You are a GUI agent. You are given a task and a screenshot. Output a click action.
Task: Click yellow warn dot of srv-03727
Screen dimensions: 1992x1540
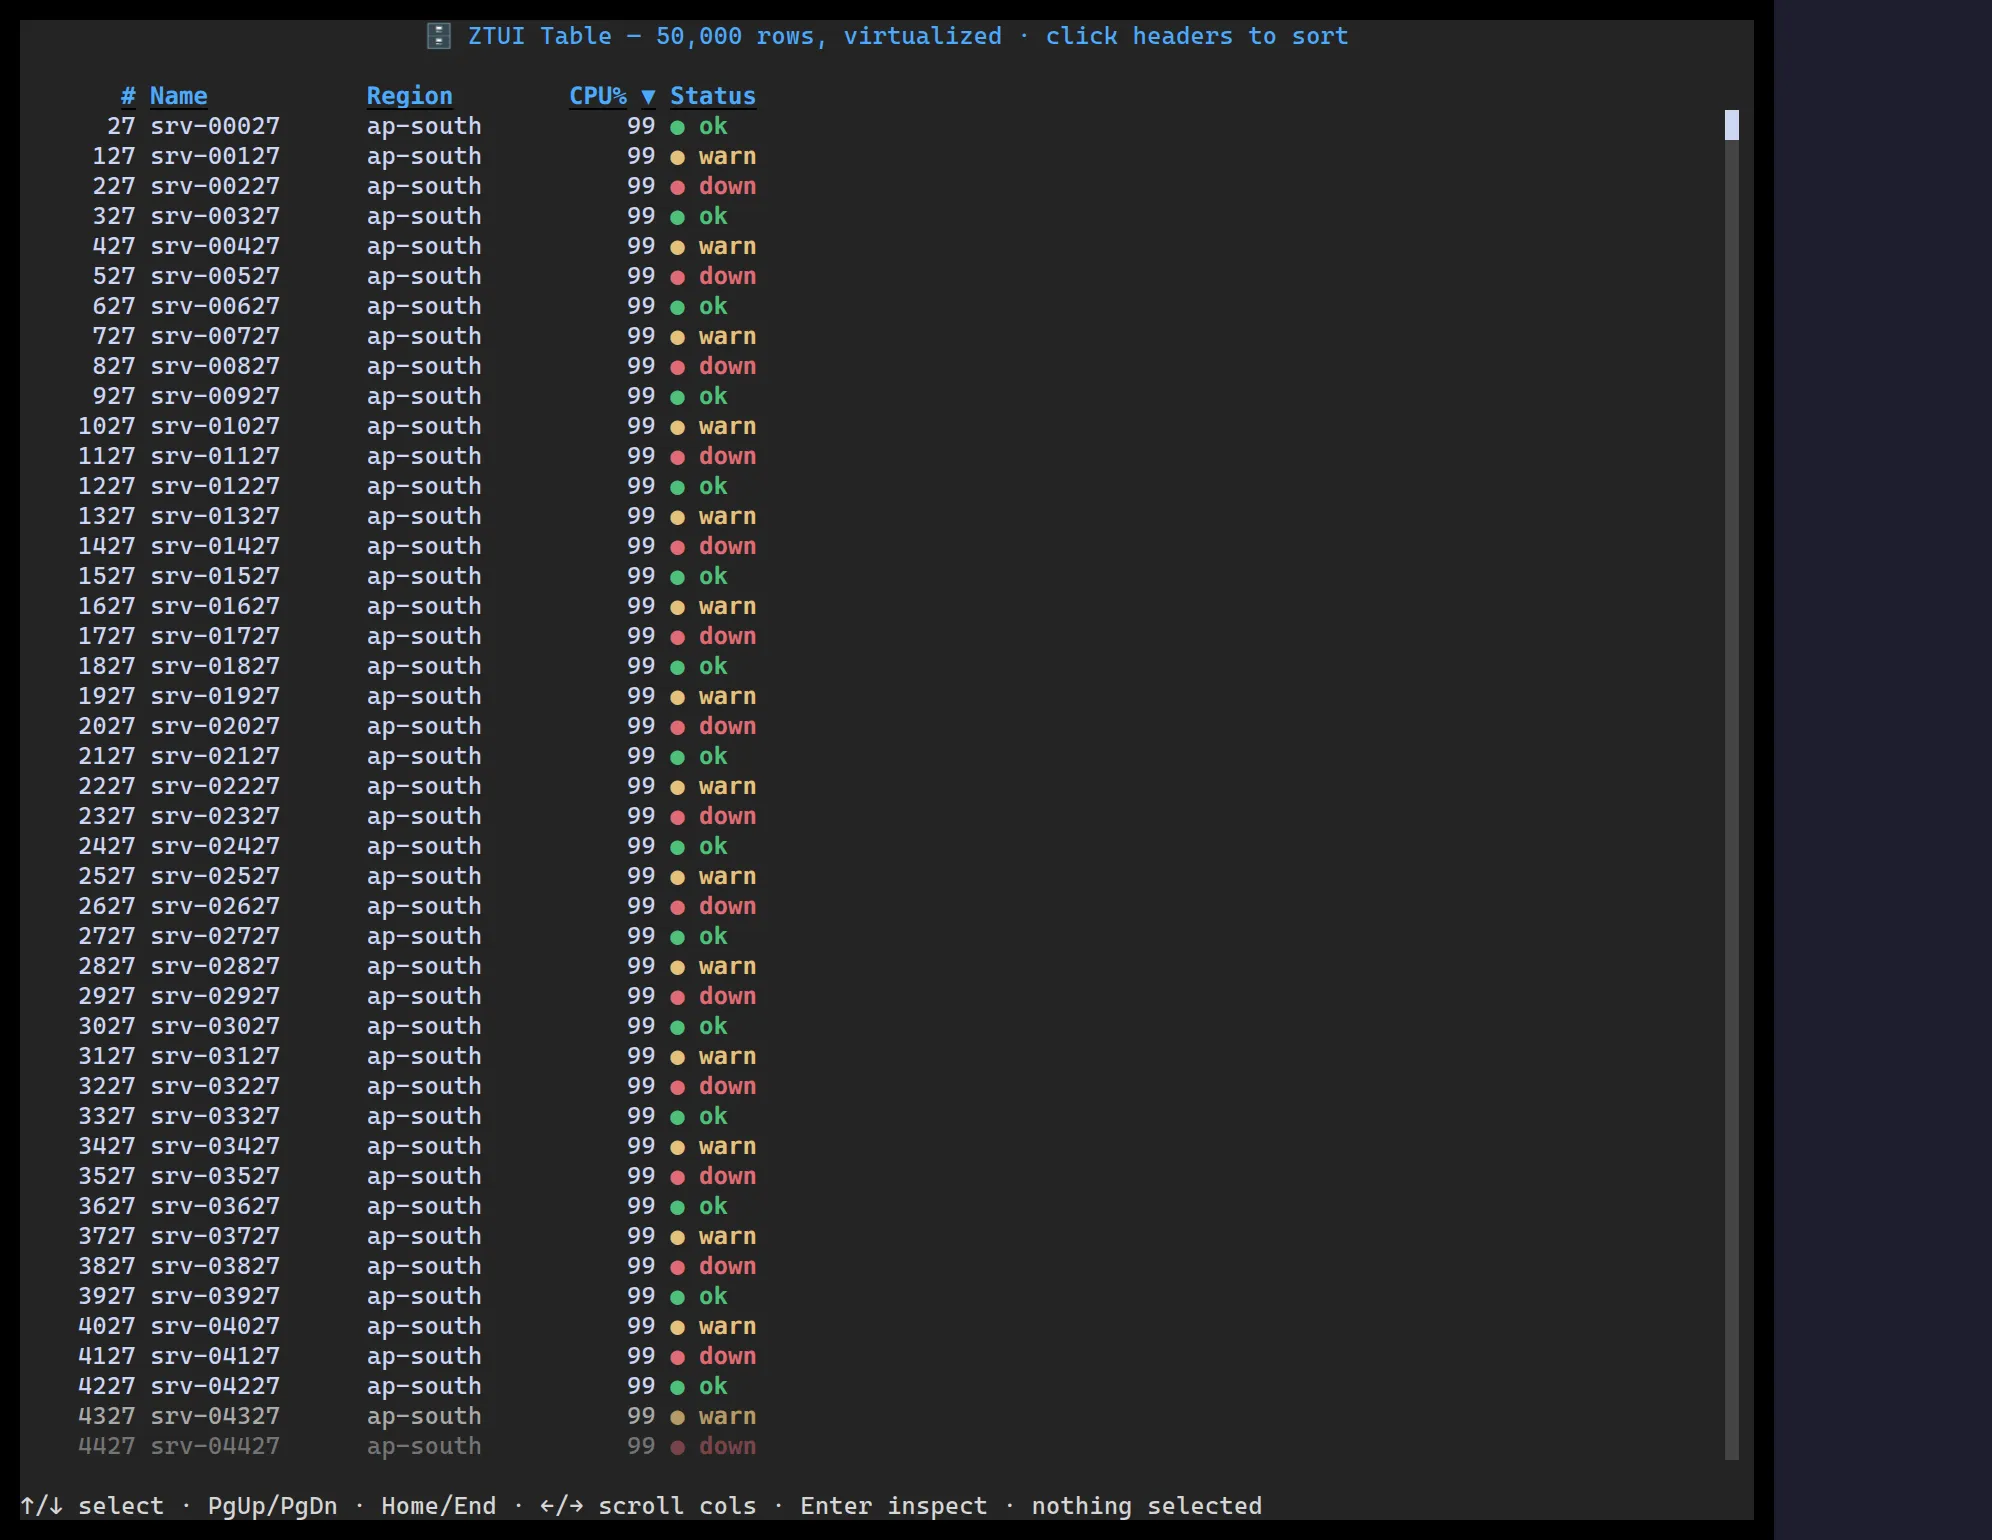tap(677, 1237)
